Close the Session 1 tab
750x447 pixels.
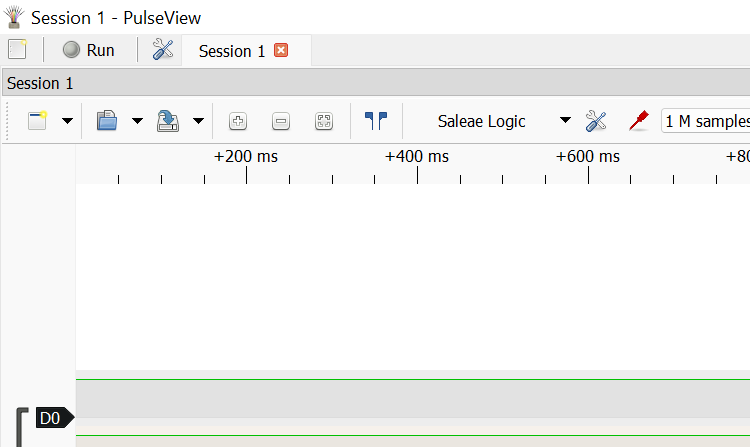click(x=281, y=50)
